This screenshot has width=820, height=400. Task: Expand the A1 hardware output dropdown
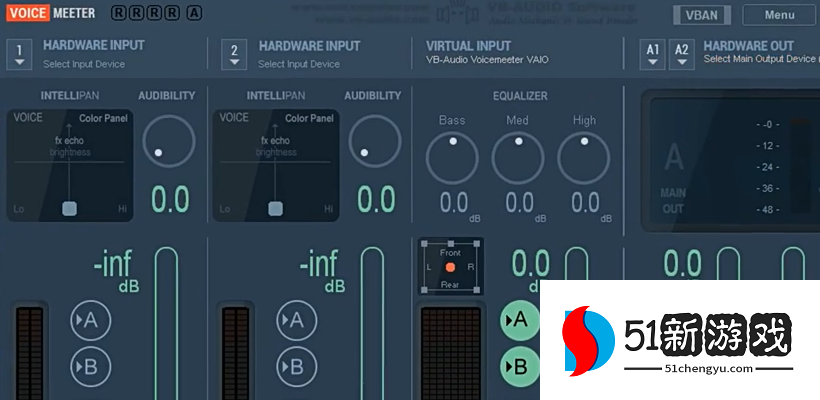coord(653,53)
